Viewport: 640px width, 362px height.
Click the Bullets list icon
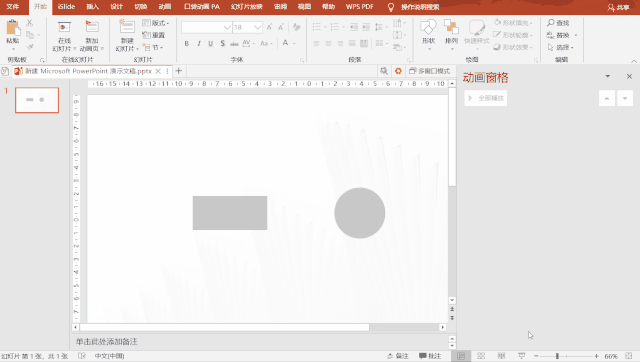317,27
